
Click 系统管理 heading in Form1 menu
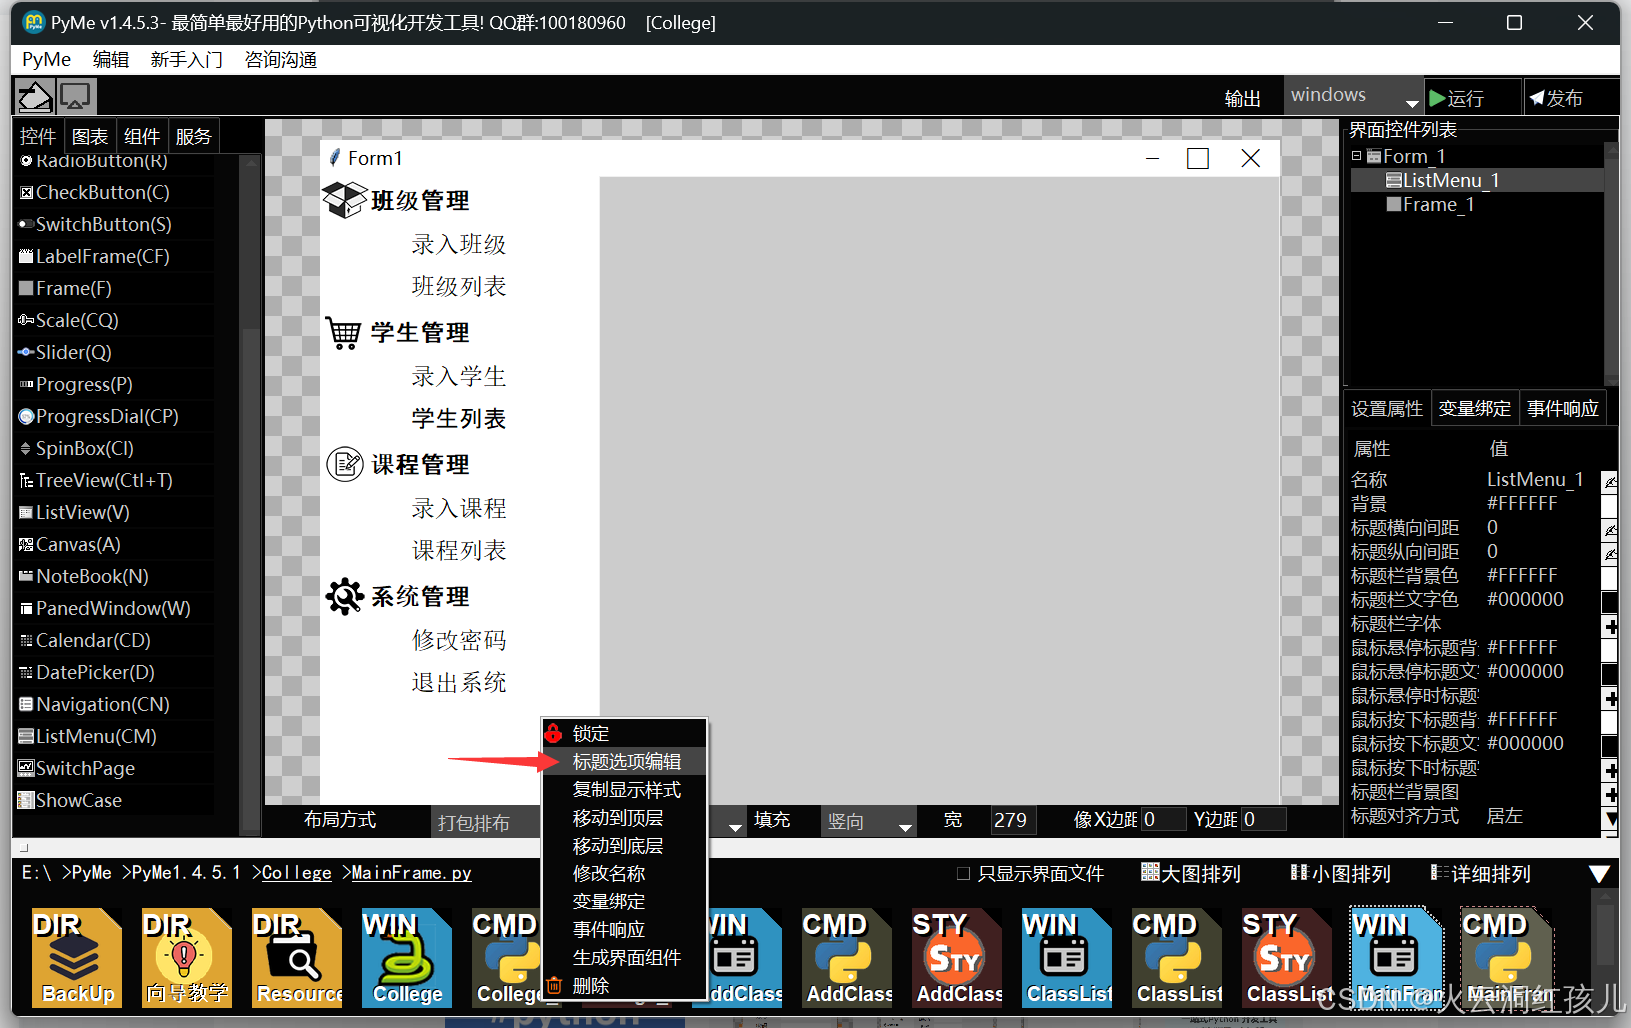[420, 597]
